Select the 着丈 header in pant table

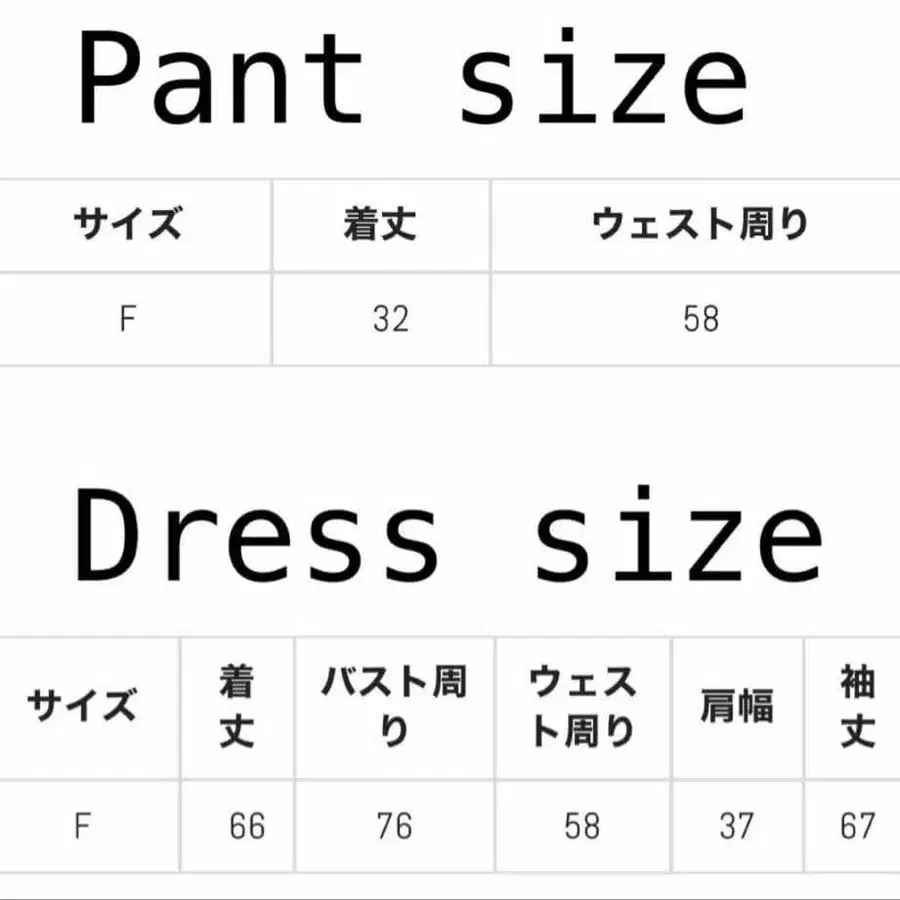[380, 224]
